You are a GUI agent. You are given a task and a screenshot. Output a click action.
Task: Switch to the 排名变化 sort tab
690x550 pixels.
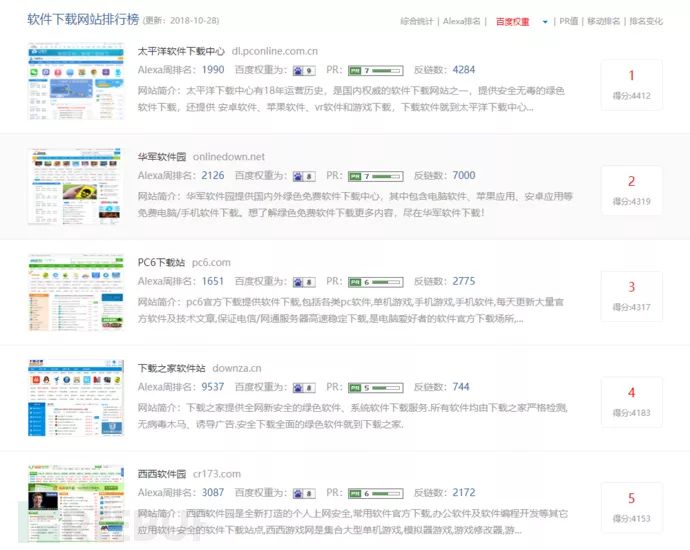click(646, 21)
